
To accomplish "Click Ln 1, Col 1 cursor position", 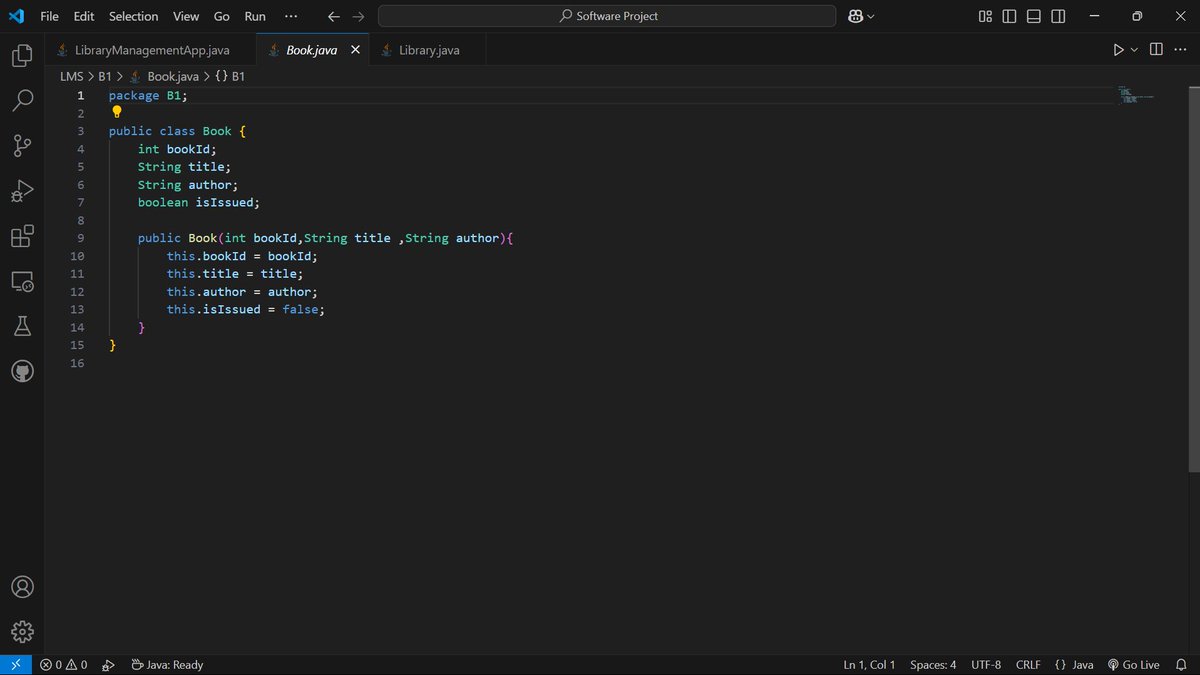I will [869, 664].
